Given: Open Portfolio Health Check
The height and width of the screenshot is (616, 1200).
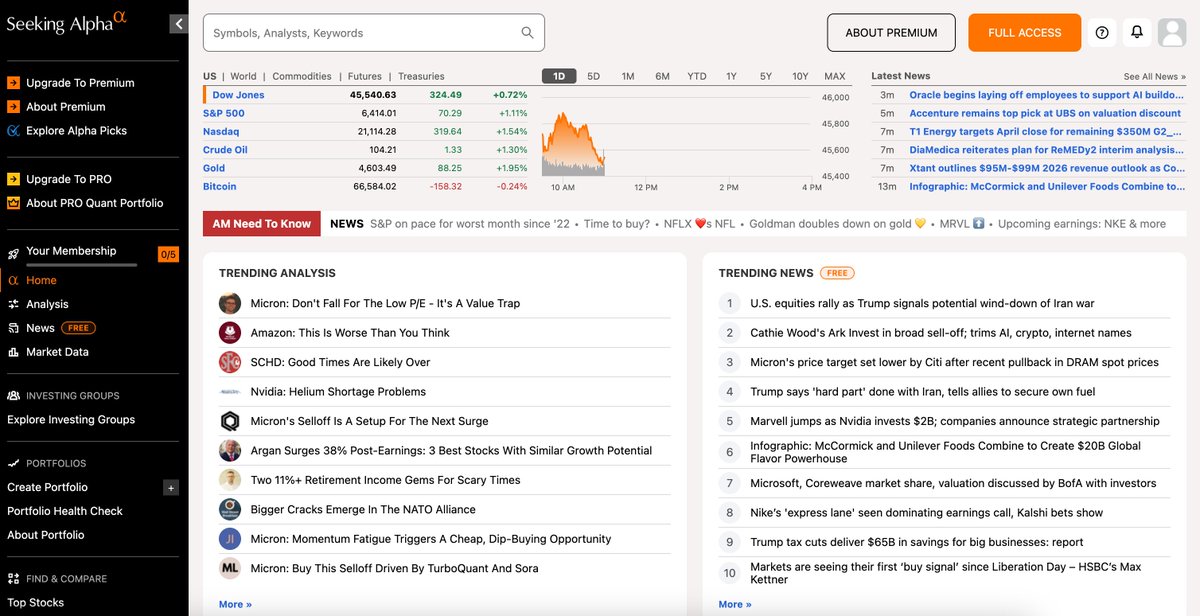Looking at the screenshot, I should [x=65, y=511].
